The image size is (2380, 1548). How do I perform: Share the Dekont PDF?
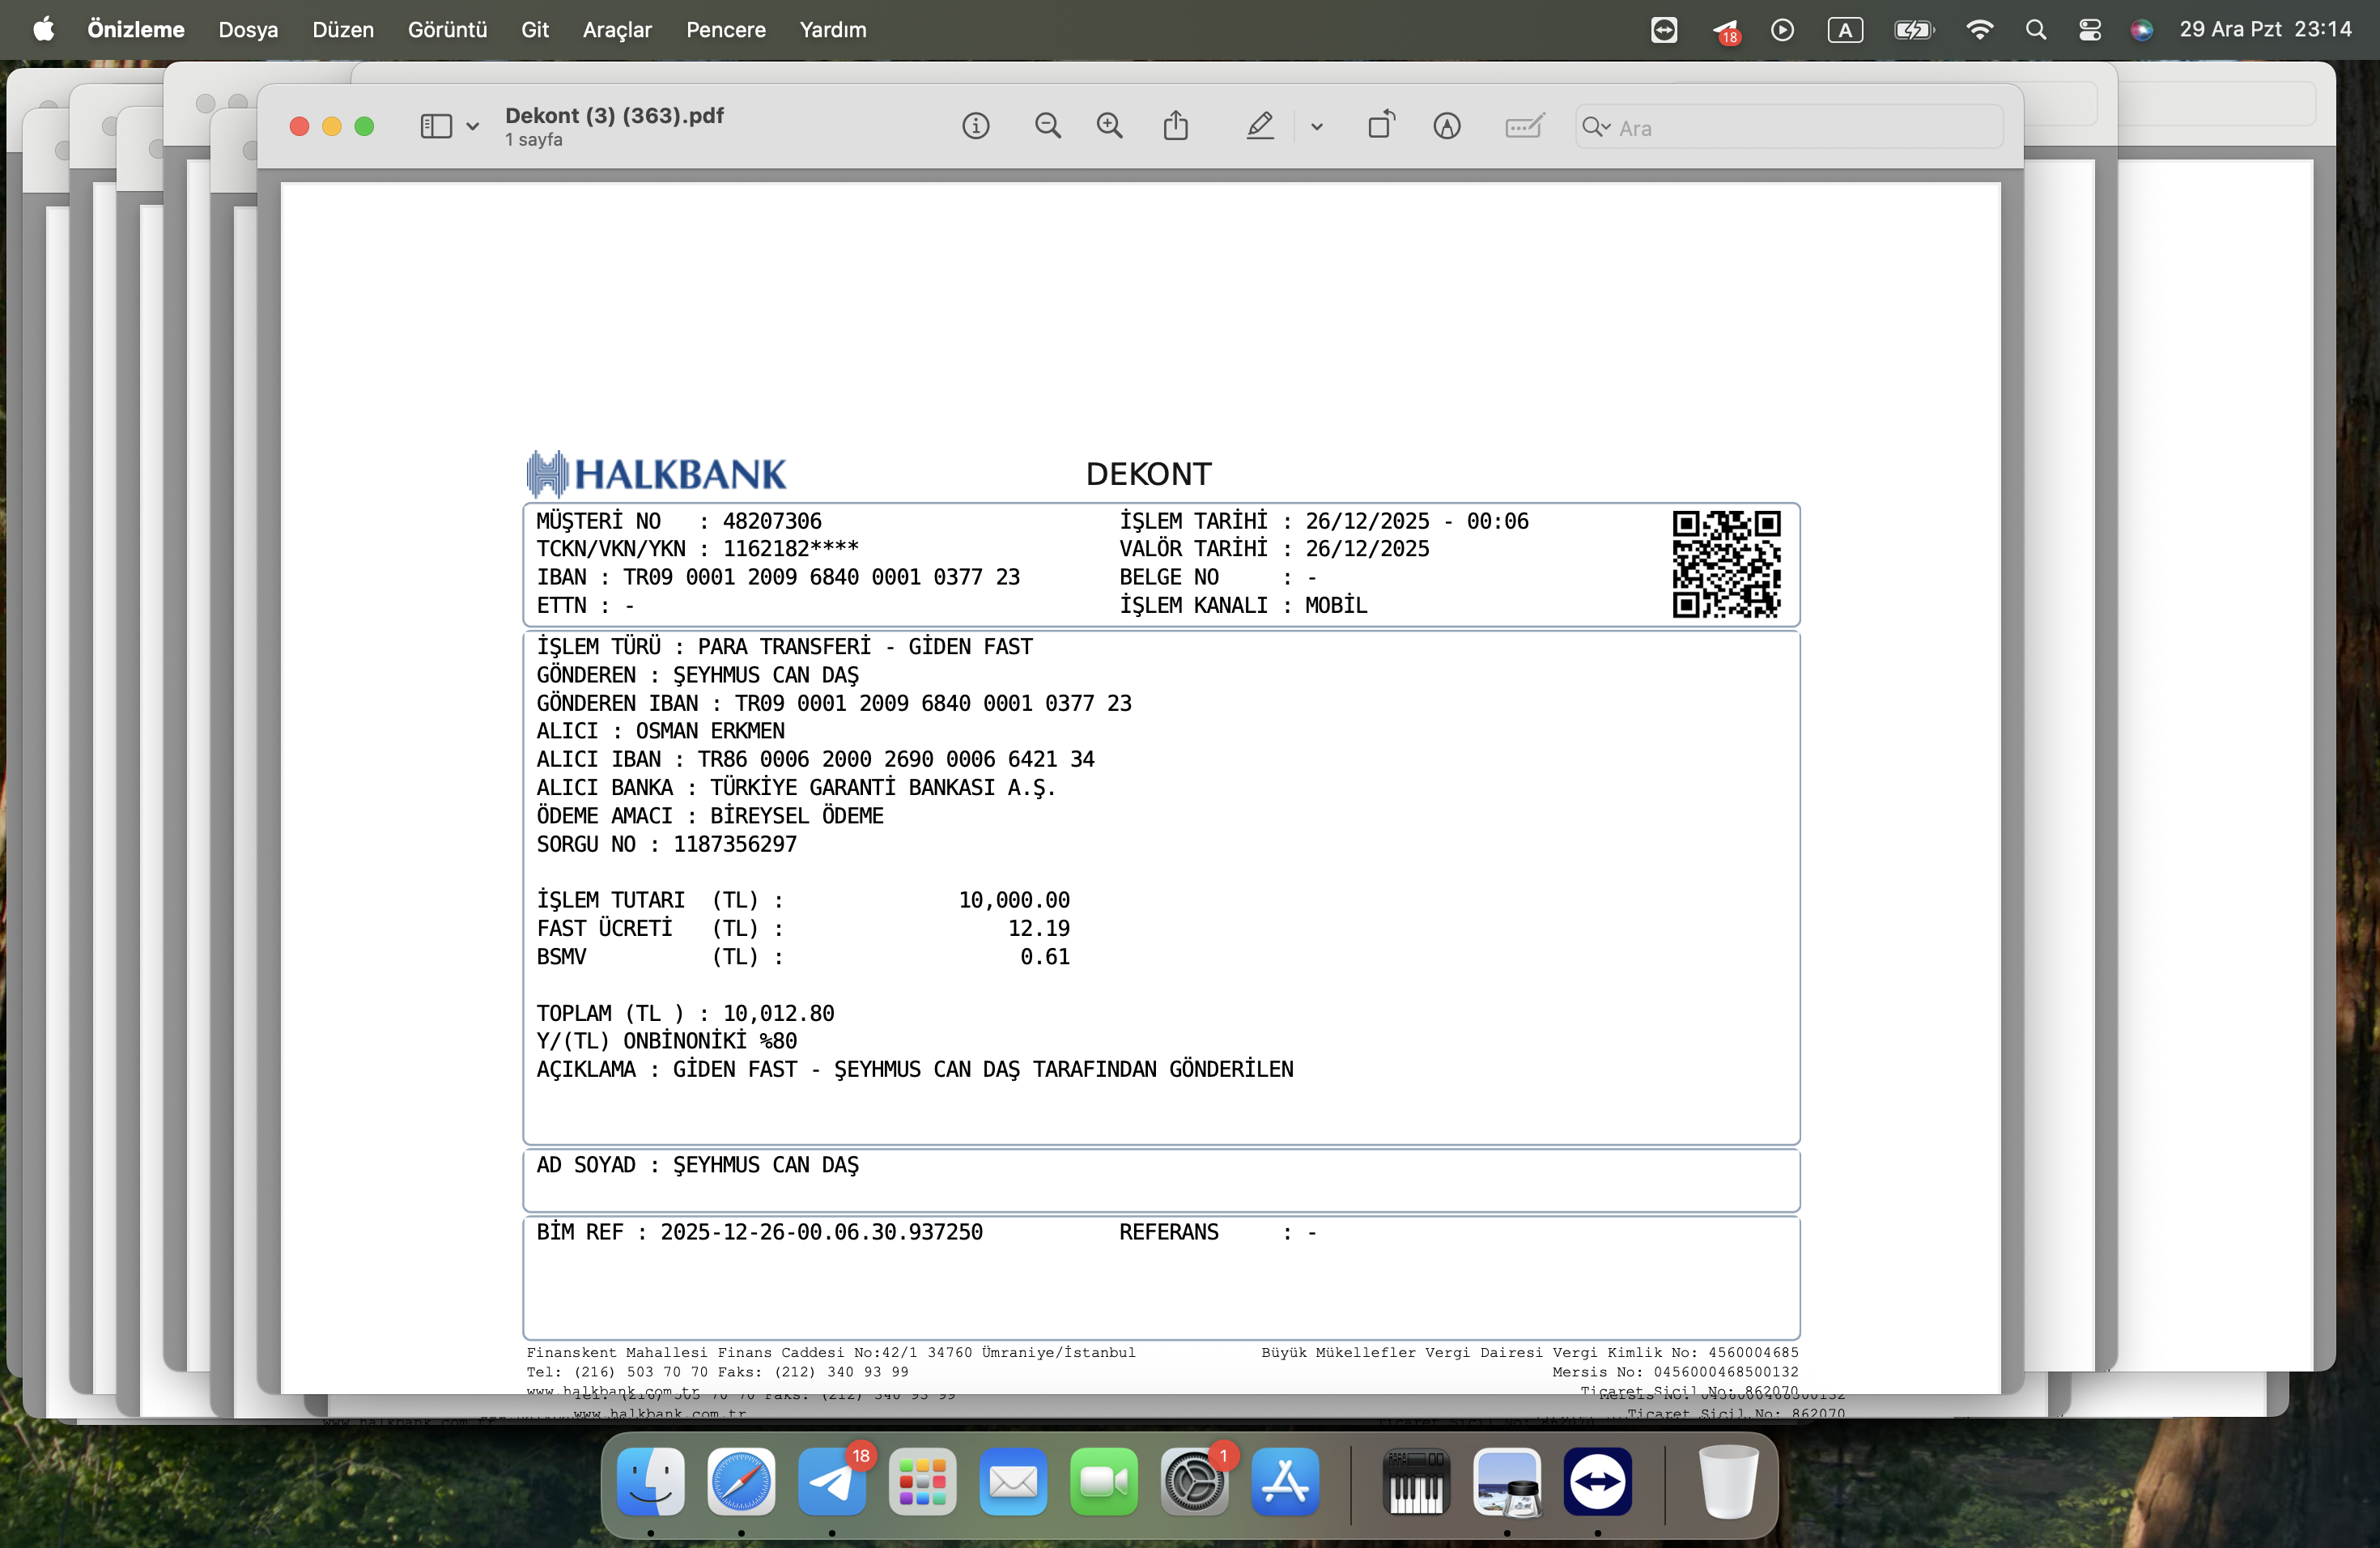pyautogui.click(x=1176, y=125)
